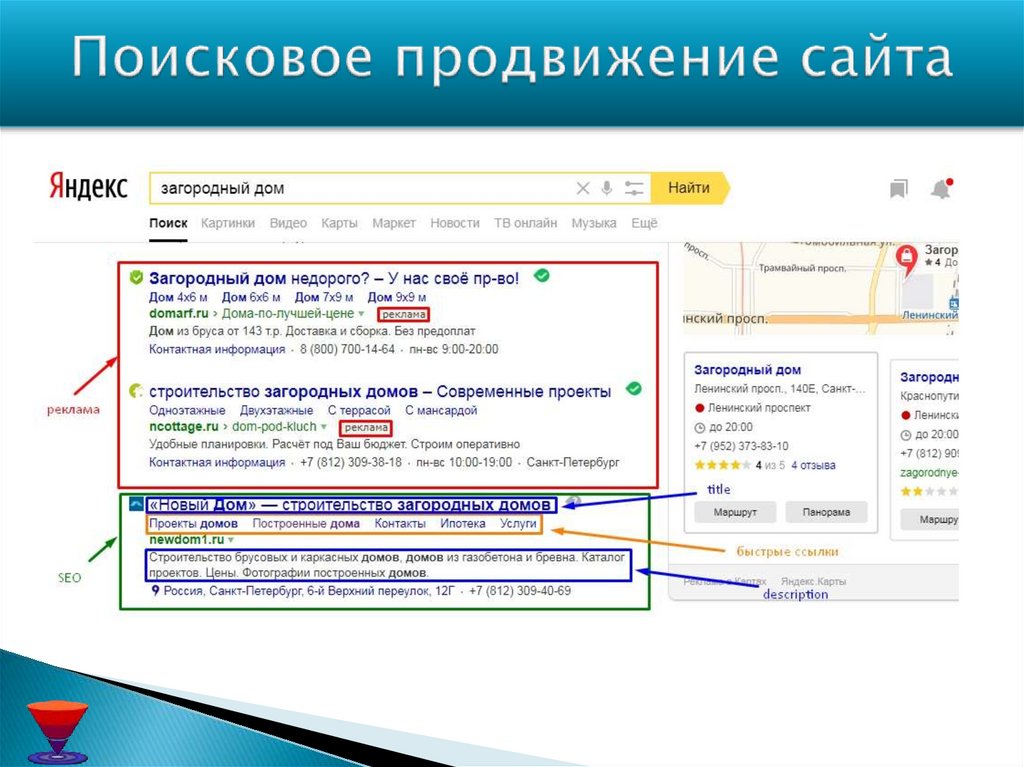Click the Двухэтажные quick link
This screenshot has height=767, width=1024.
click(276, 410)
